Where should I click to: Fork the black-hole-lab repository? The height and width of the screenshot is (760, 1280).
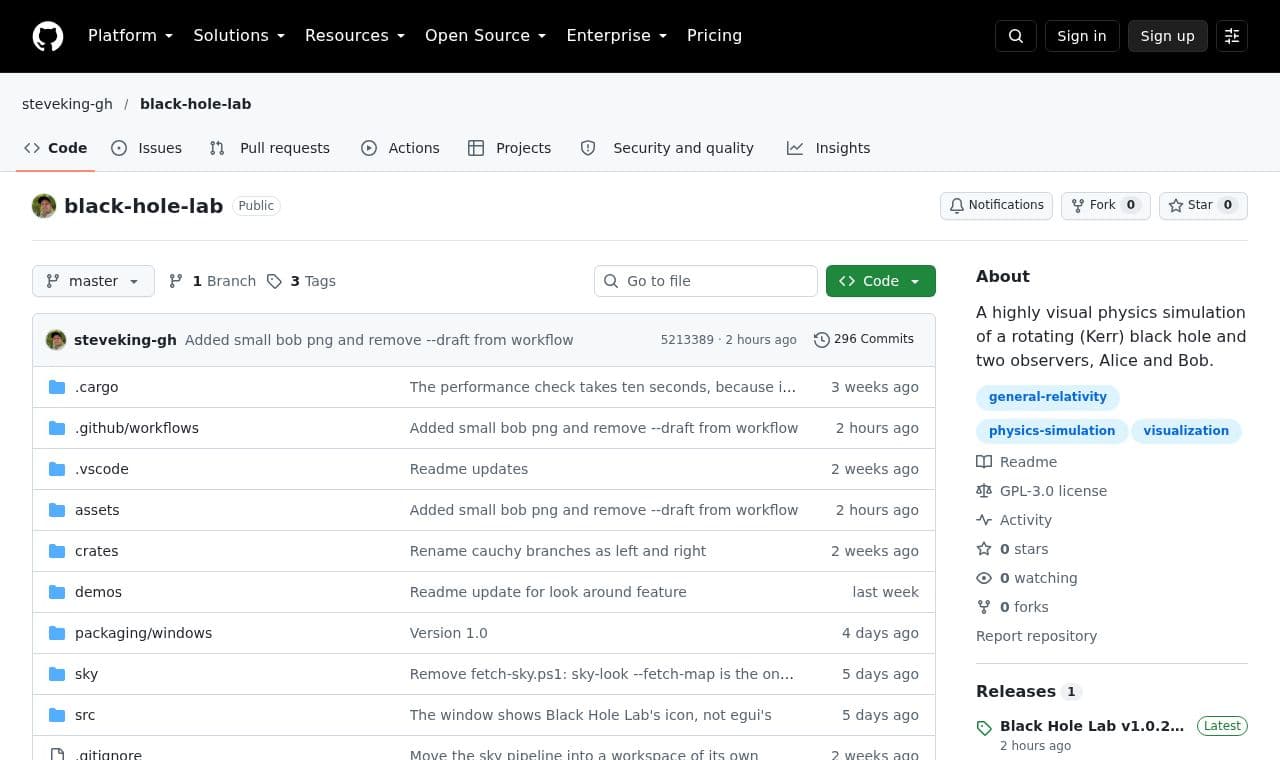[1106, 206]
